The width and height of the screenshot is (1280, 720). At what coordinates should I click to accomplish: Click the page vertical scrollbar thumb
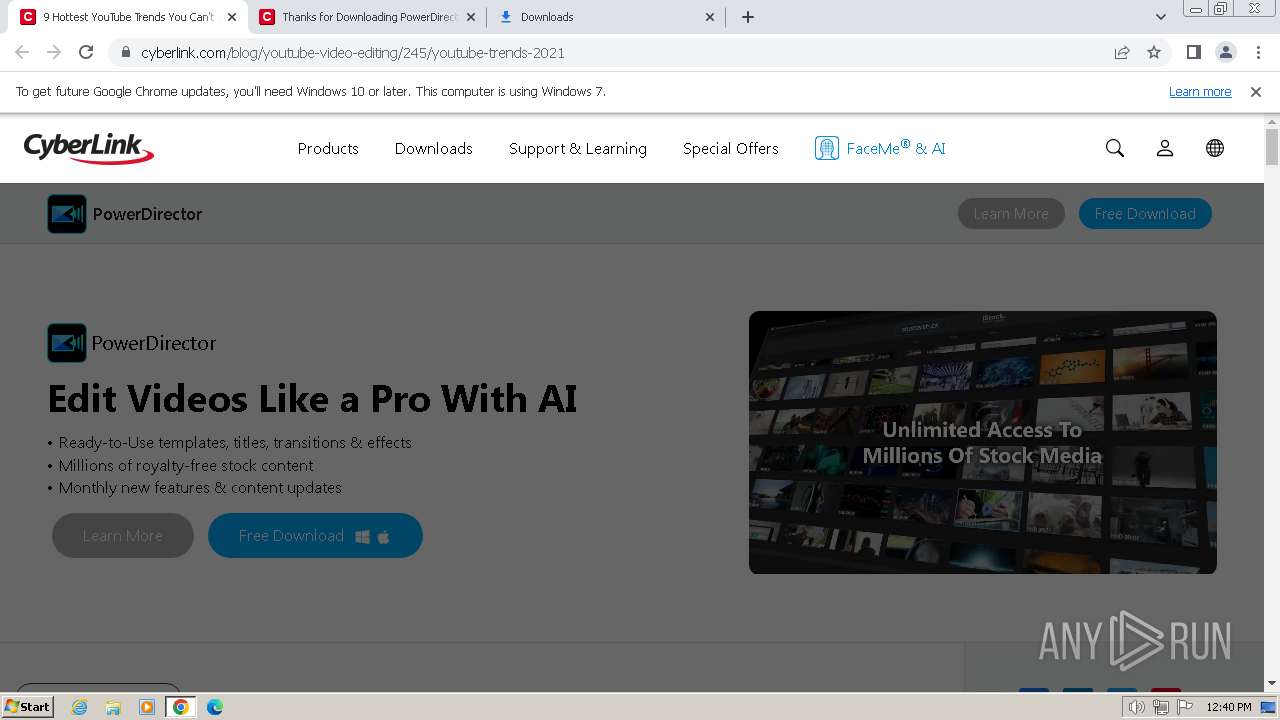(x=1272, y=146)
